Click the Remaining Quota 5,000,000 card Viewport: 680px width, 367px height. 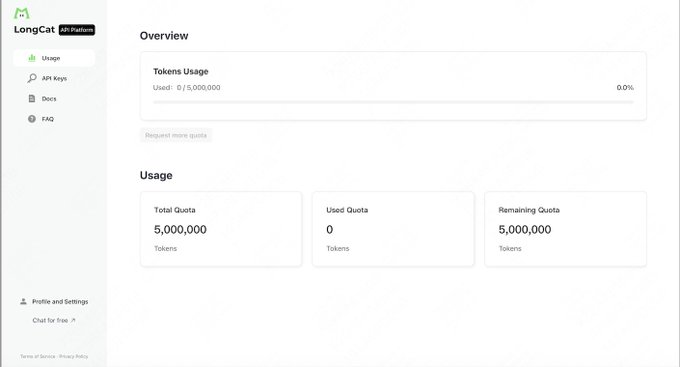coord(565,229)
